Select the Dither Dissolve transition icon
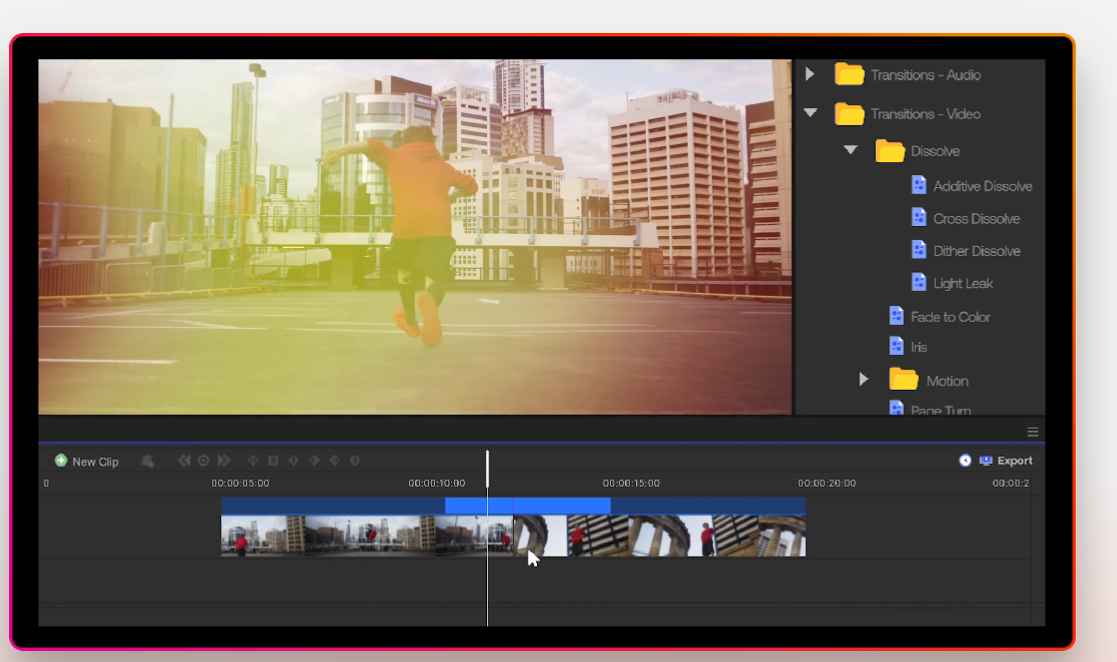The height and width of the screenshot is (662, 1117). [918, 250]
